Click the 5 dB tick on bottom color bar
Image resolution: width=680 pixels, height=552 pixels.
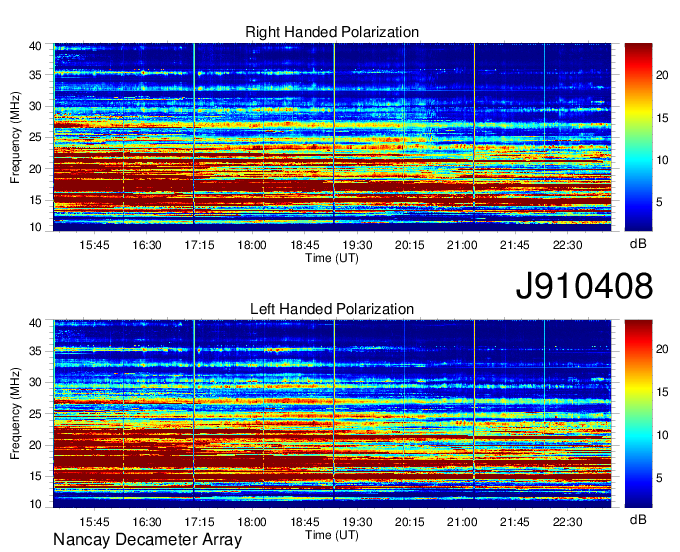coord(659,478)
